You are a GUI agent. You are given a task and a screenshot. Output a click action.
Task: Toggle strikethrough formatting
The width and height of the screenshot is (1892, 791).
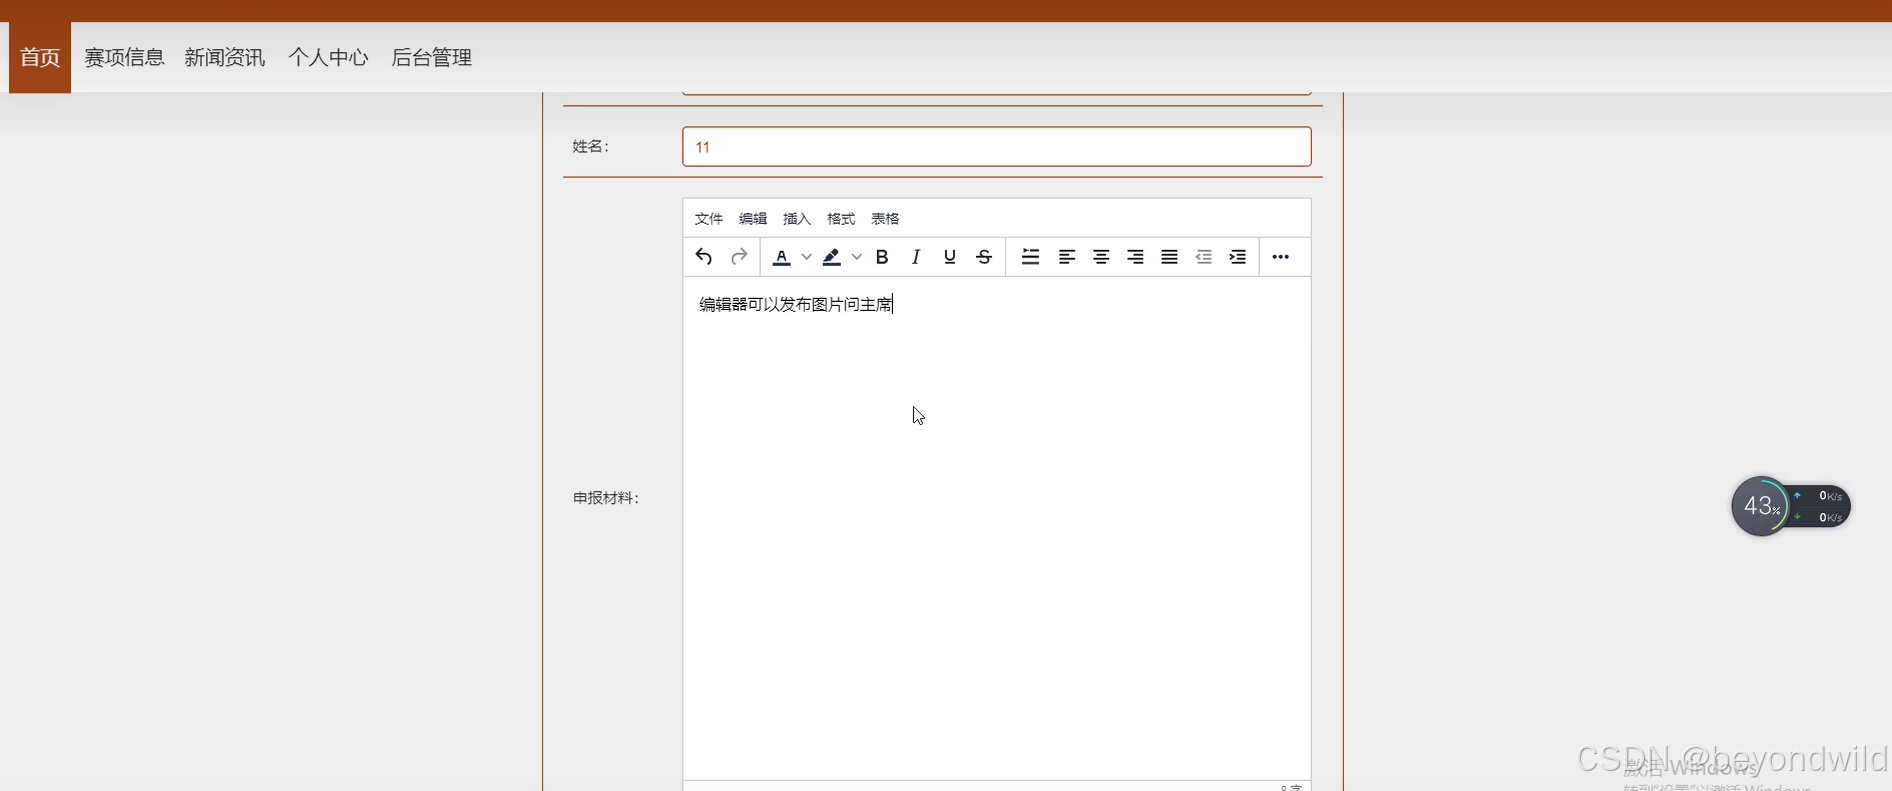pyautogui.click(x=984, y=257)
